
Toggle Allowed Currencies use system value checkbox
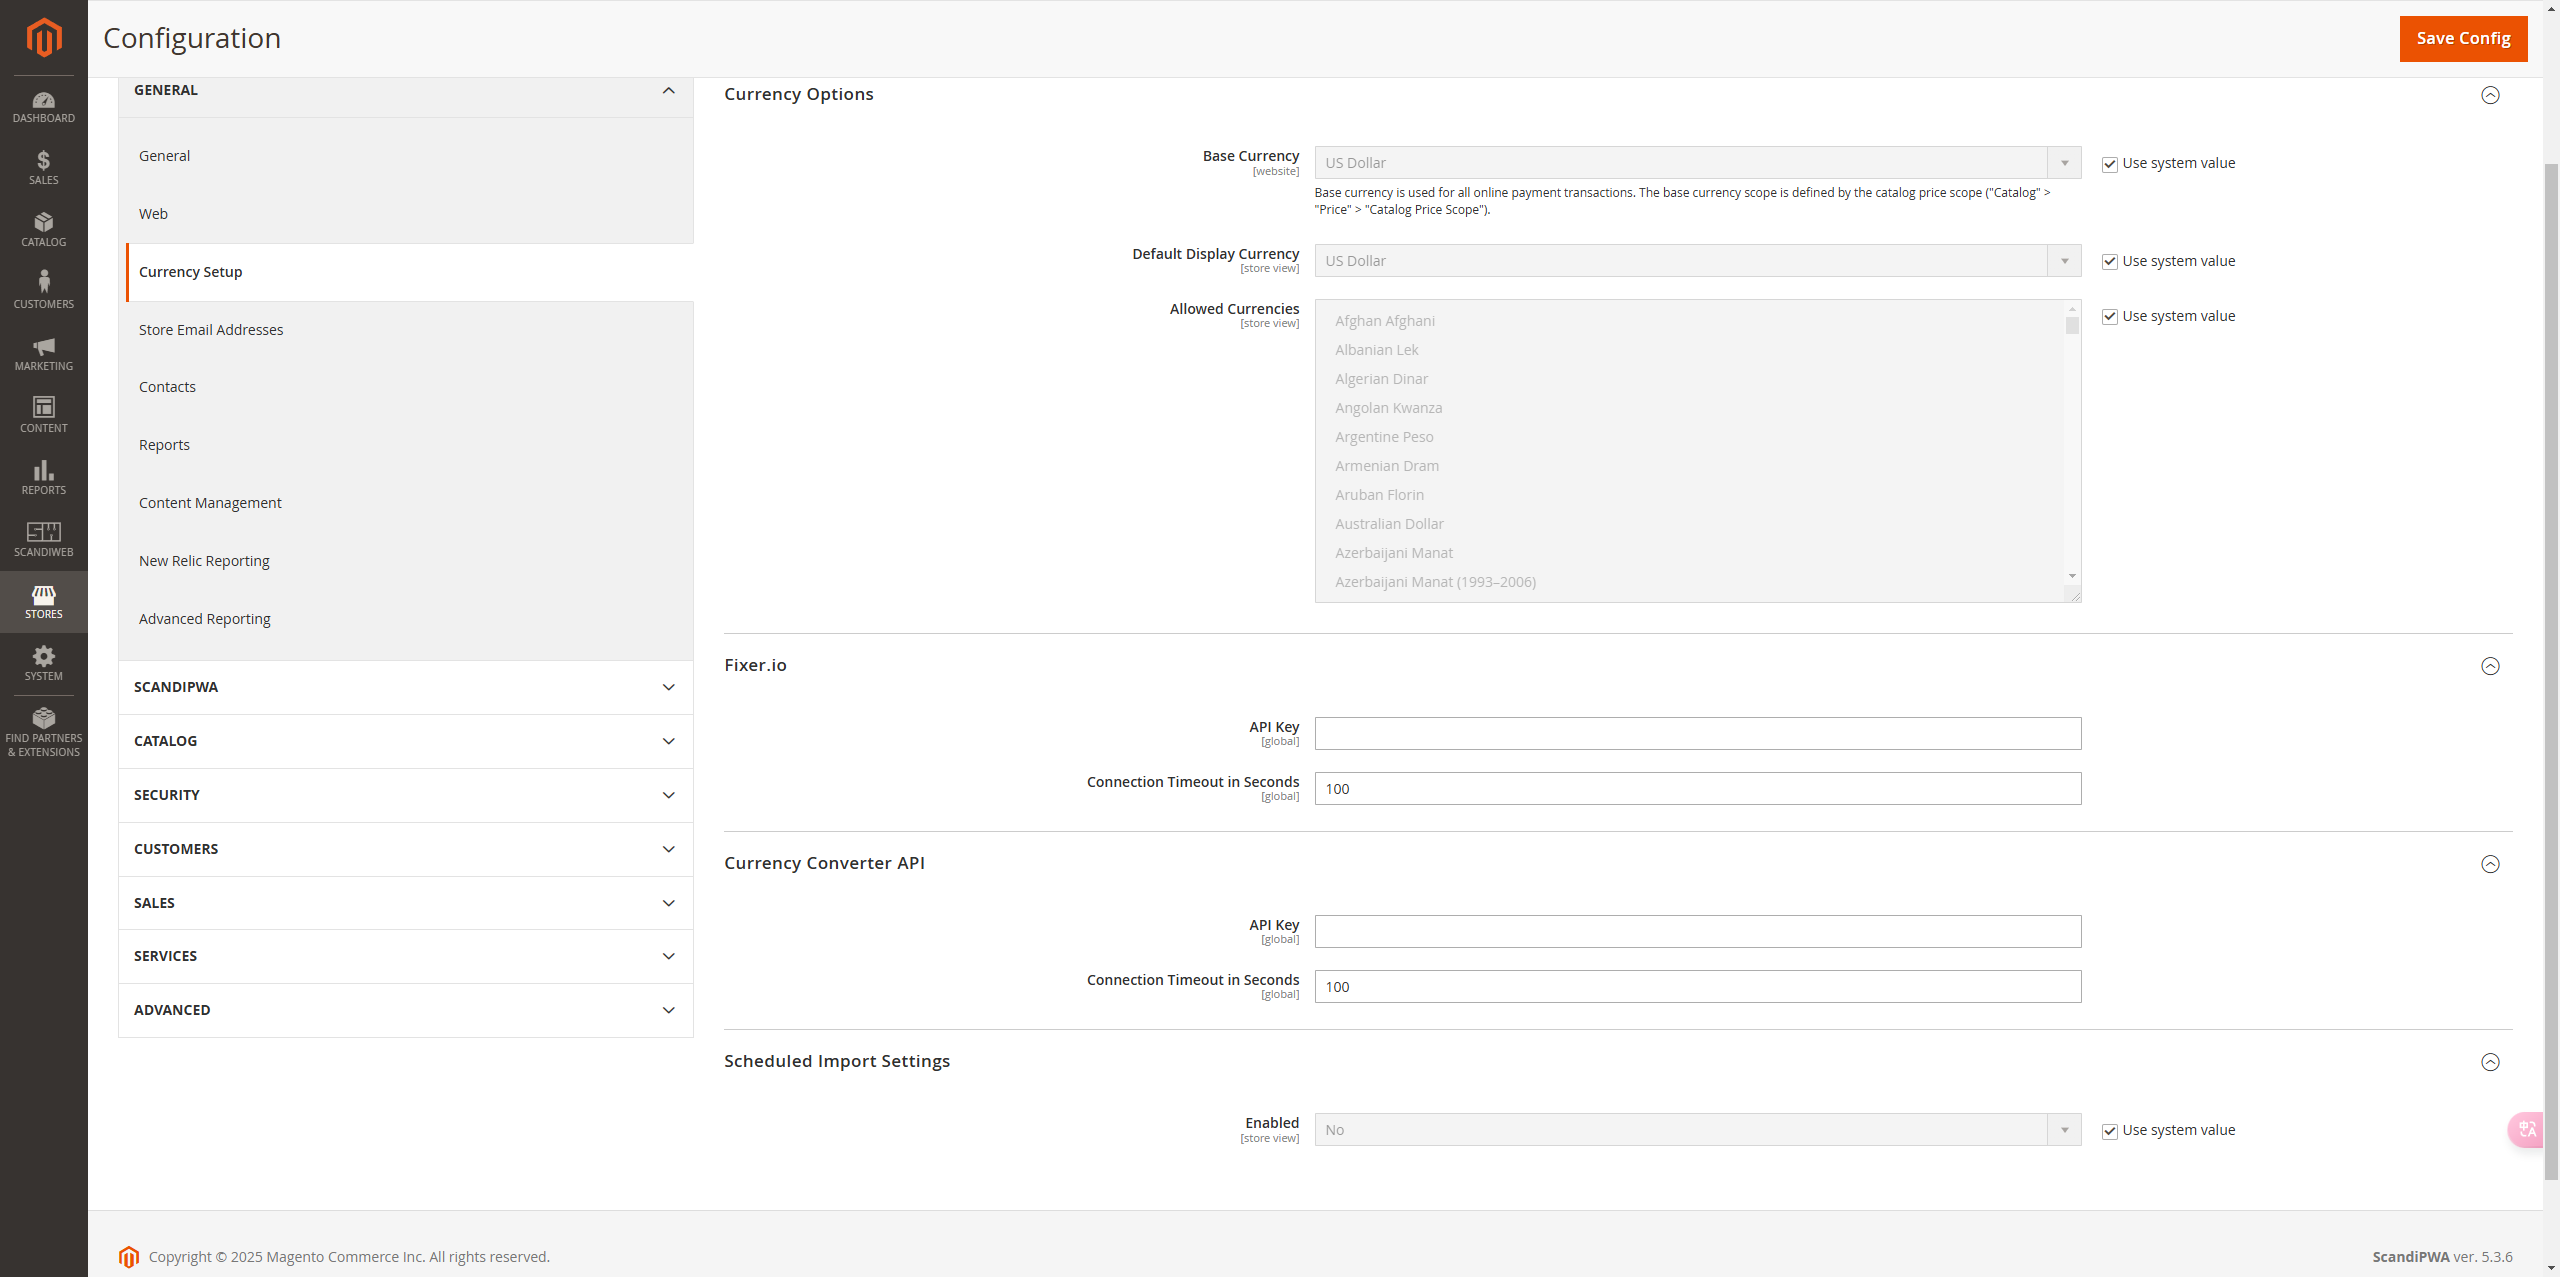point(2110,317)
